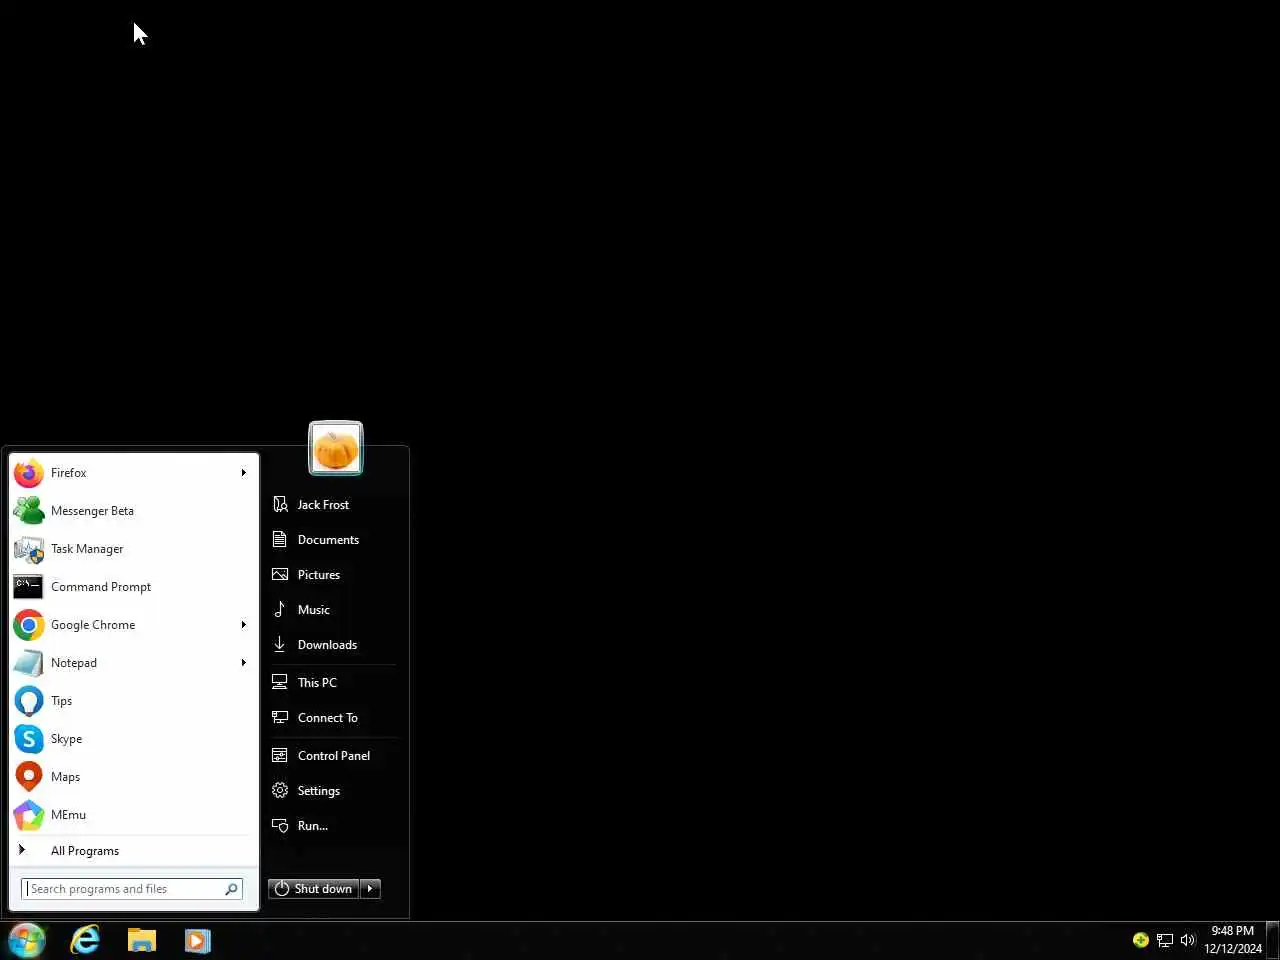
Task: Click the pumpkin user account picture
Action: pos(336,448)
